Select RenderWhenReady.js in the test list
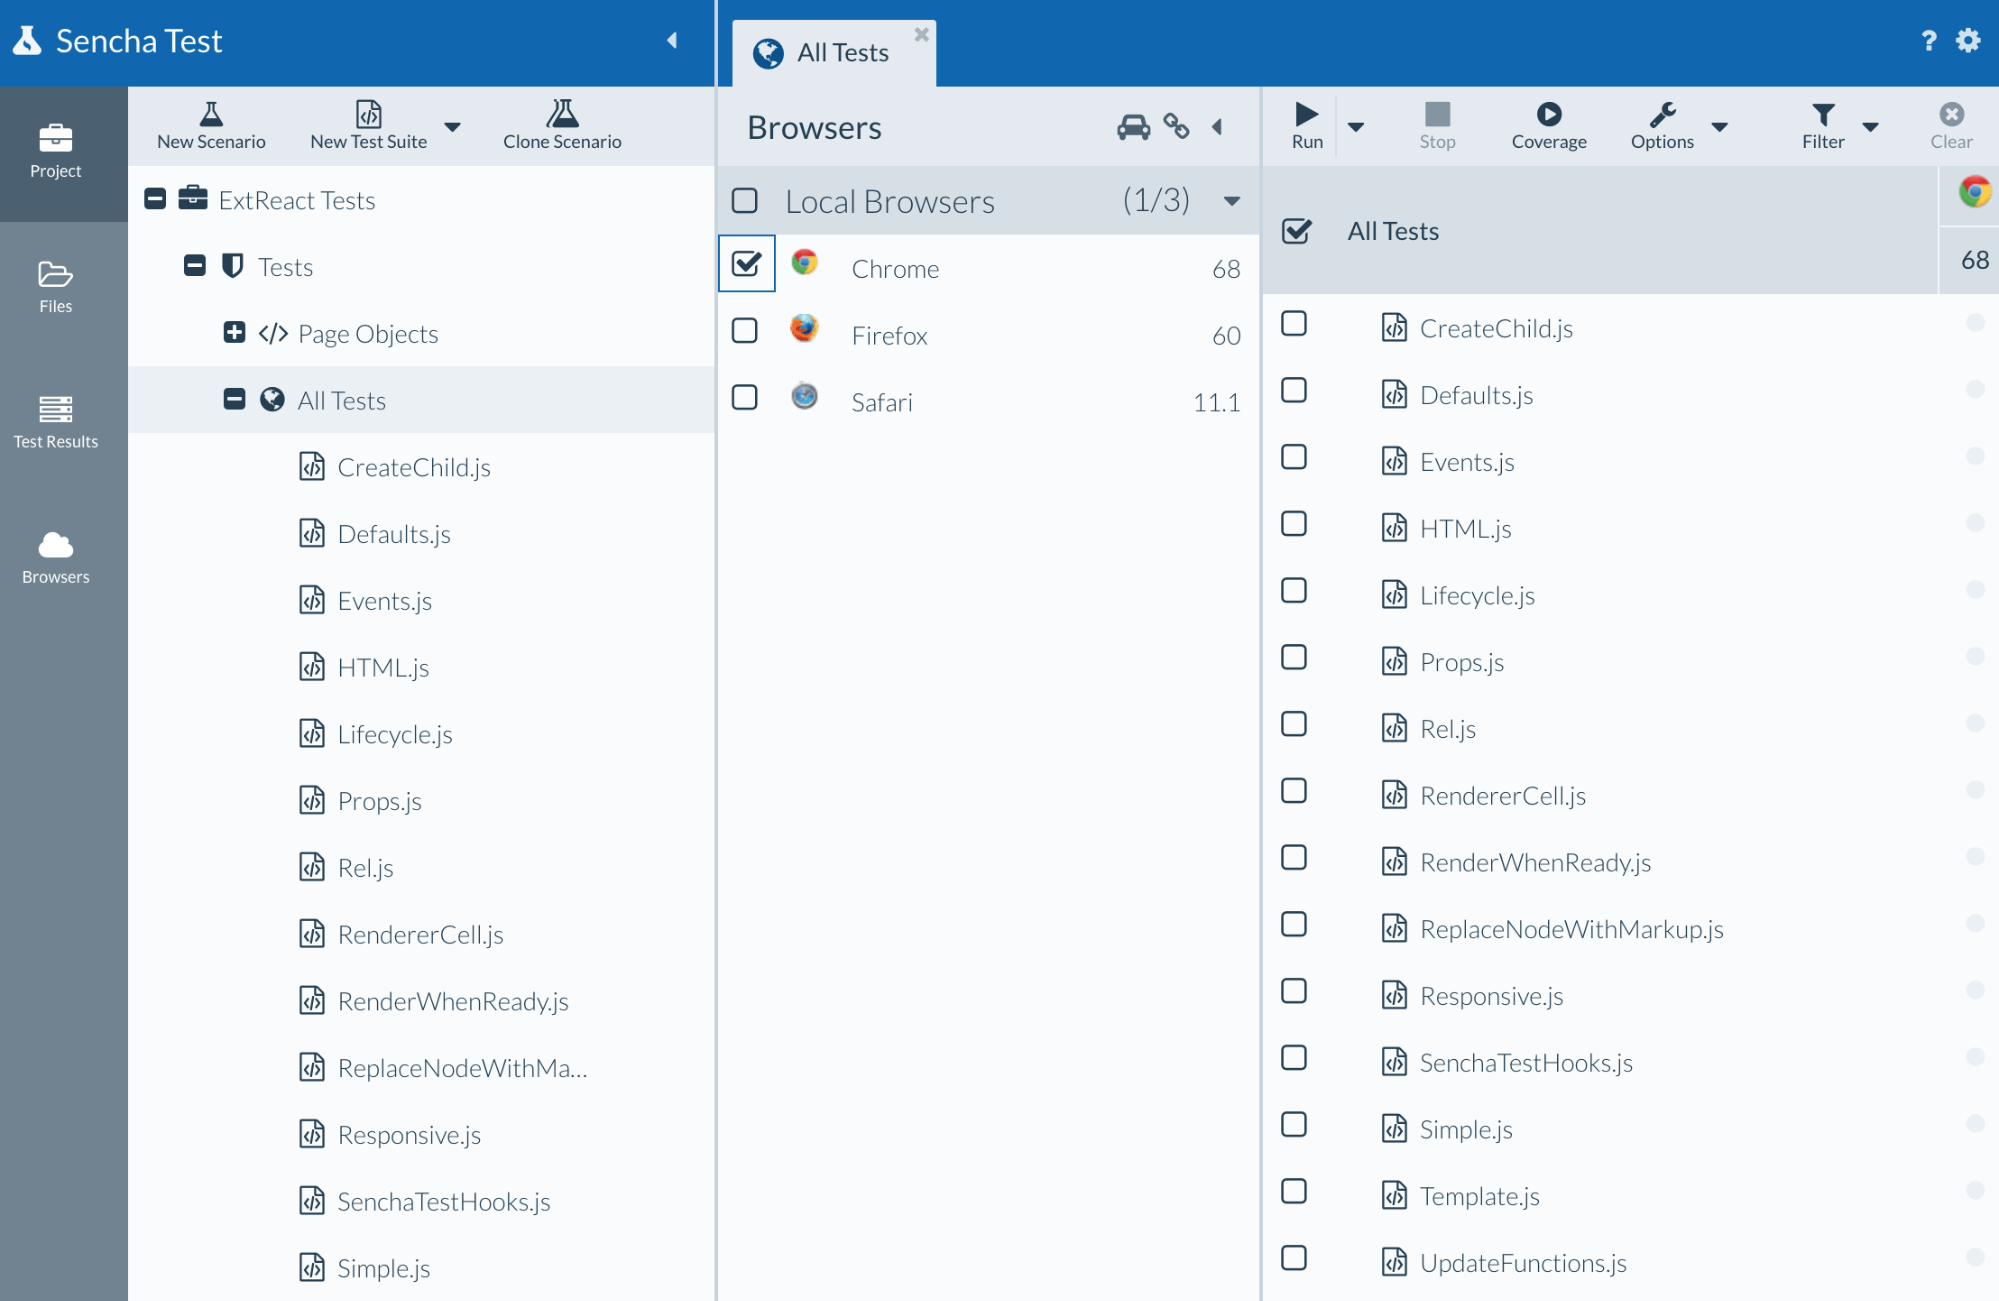 pos(1535,863)
